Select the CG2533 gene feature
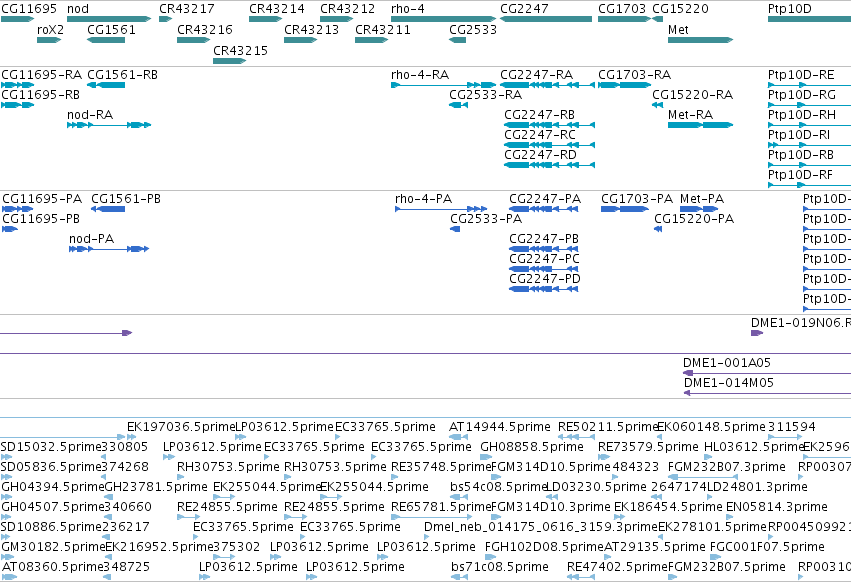This screenshot has width=851, height=582. (458, 40)
